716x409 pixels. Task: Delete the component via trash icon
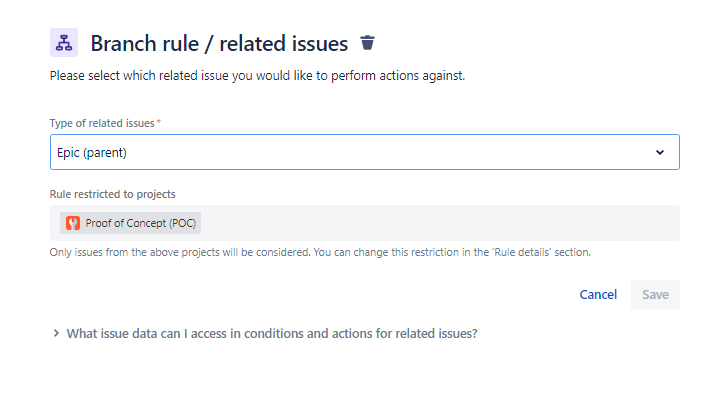pyautogui.click(x=368, y=43)
